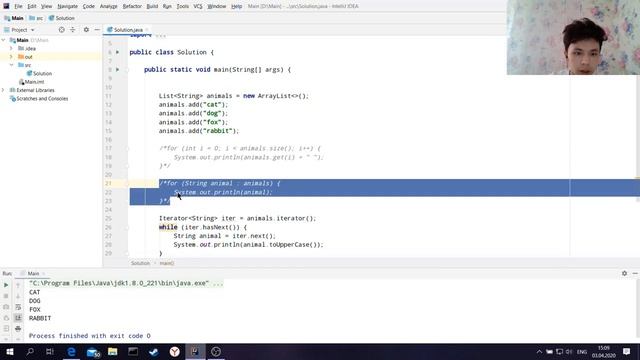Click run gutter icon beside main method
The image size is (640, 360).
coord(118,69)
